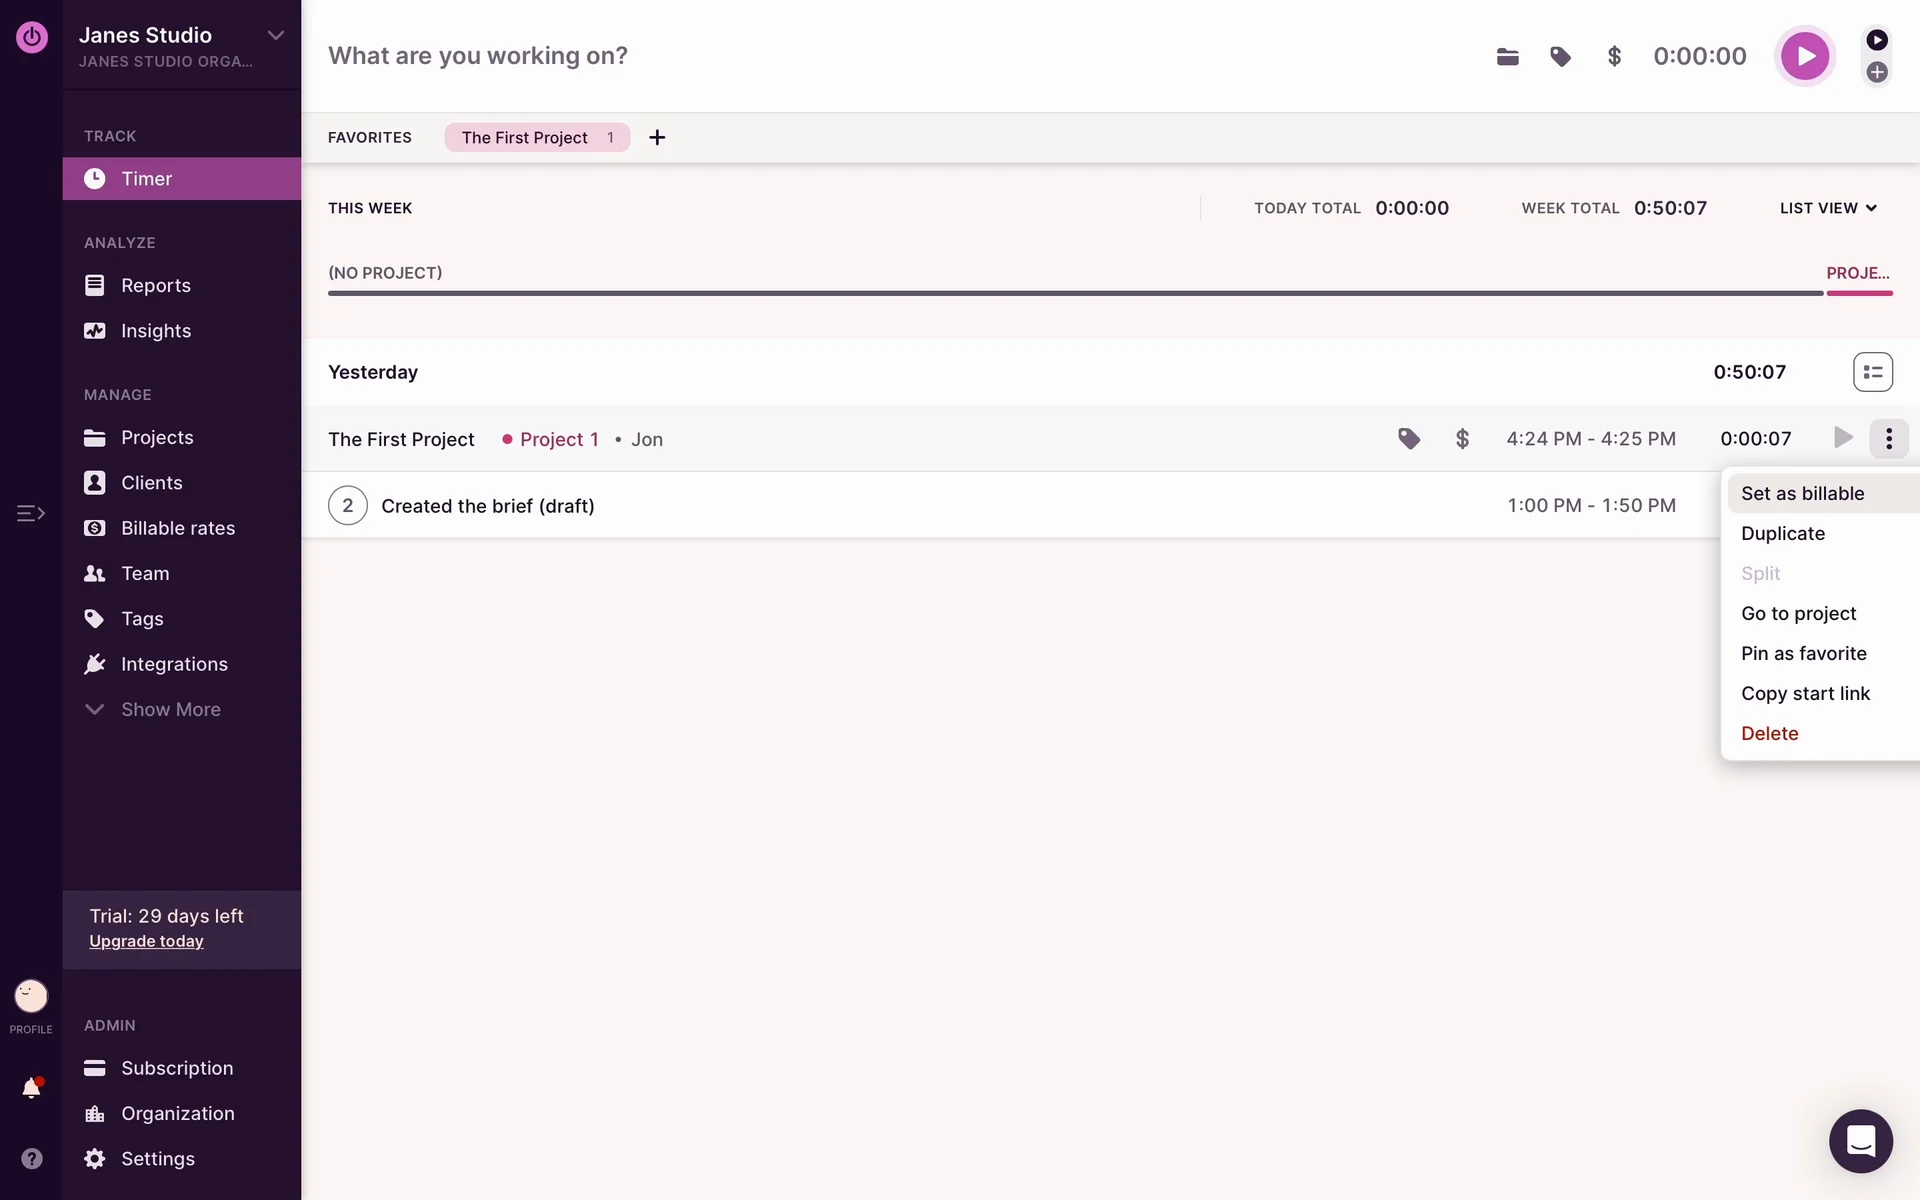Continue The First Project entry play icon
Viewport: 1920px width, 1200px height.
1842,438
